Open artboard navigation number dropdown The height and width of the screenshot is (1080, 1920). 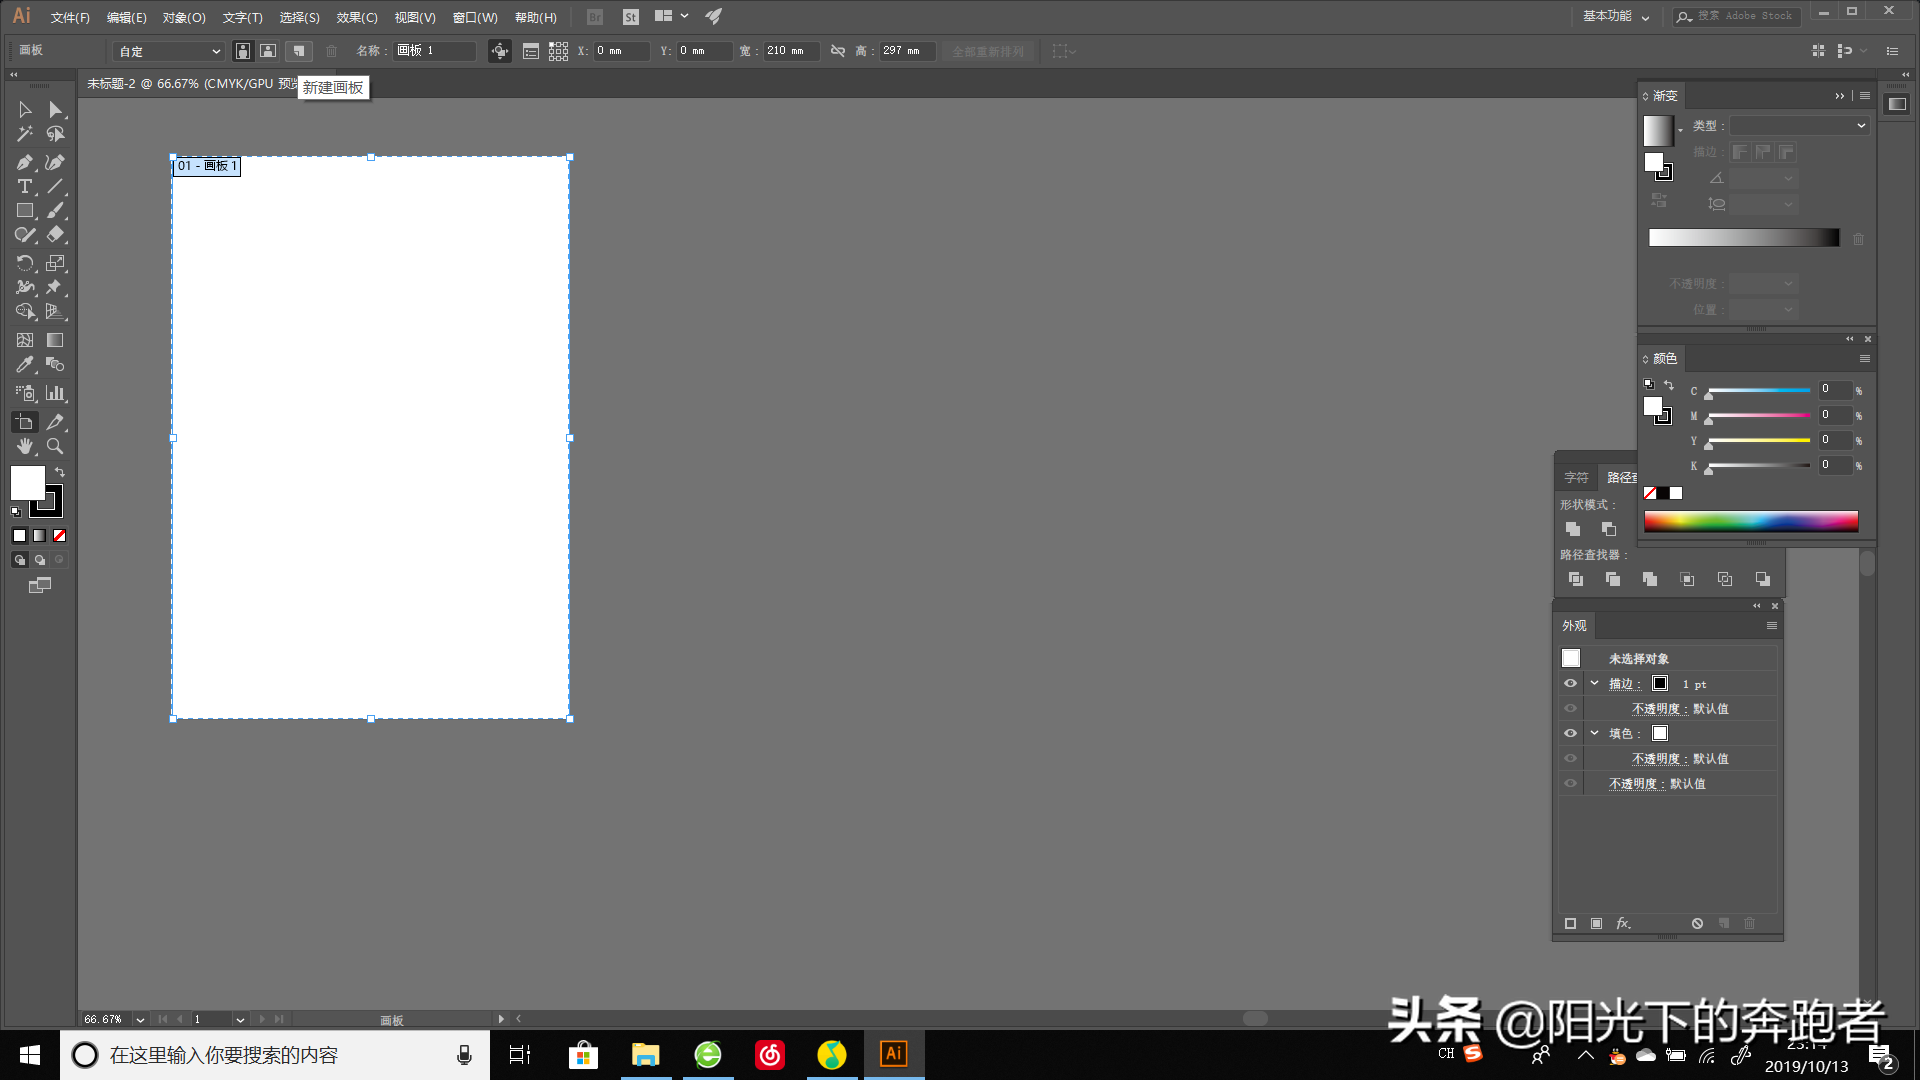coord(240,1019)
